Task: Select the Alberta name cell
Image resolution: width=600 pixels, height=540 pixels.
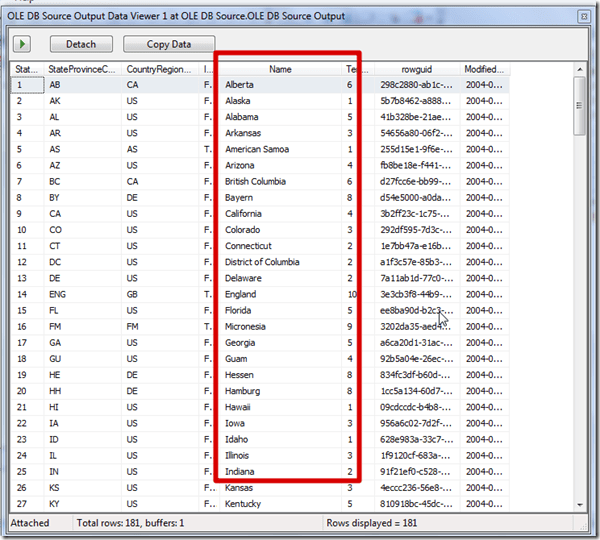Action: click(x=242, y=85)
